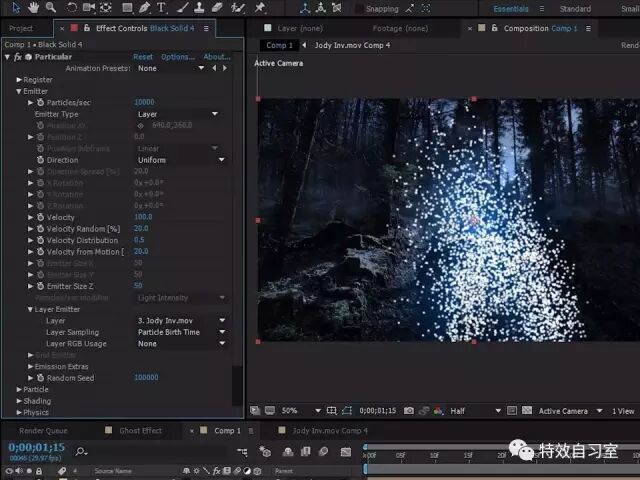
Task: Open Show Channel color management icon
Action: click(438, 411)
